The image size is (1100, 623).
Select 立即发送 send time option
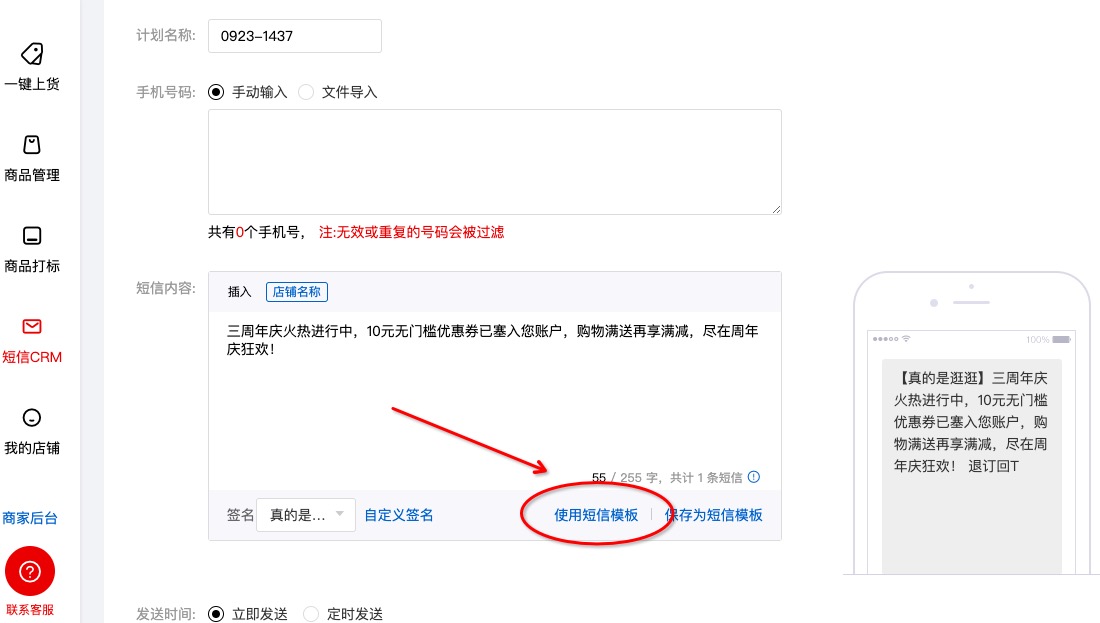216,614
